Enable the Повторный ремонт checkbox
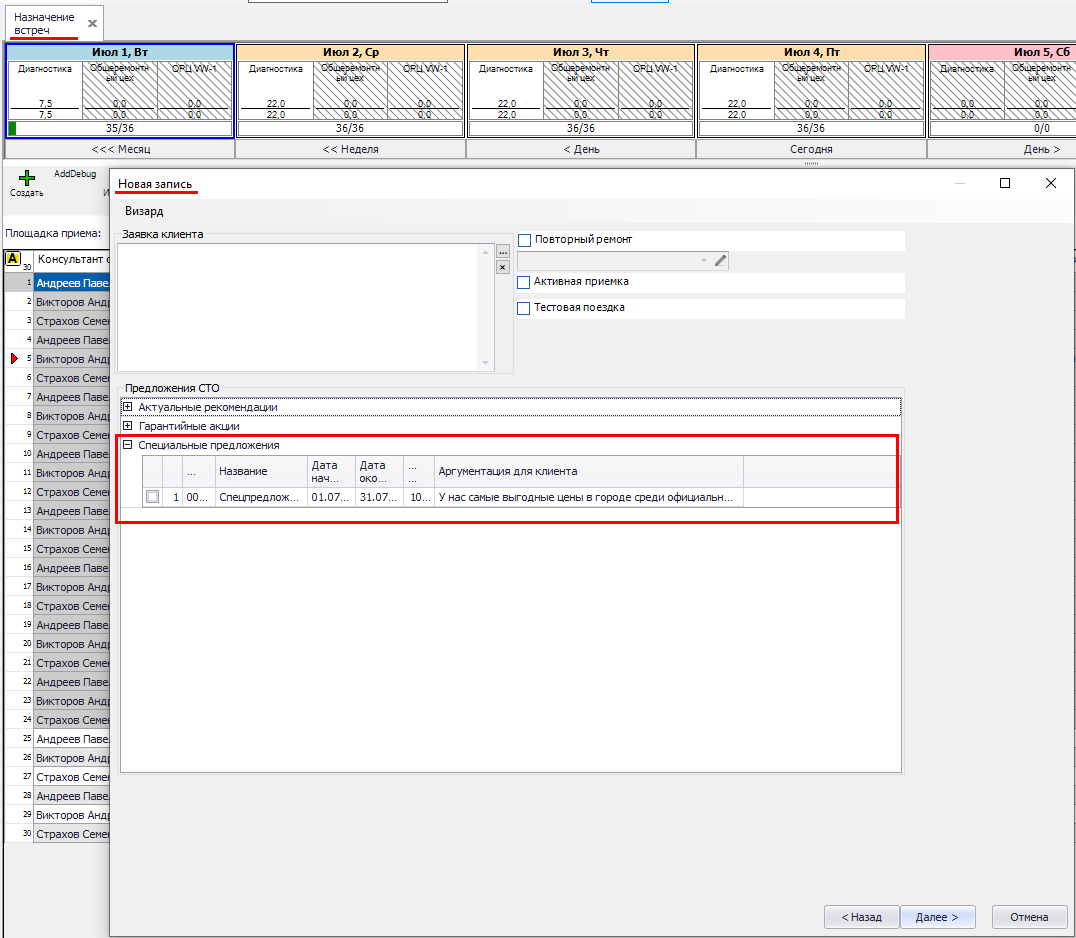 click(524, 240)
